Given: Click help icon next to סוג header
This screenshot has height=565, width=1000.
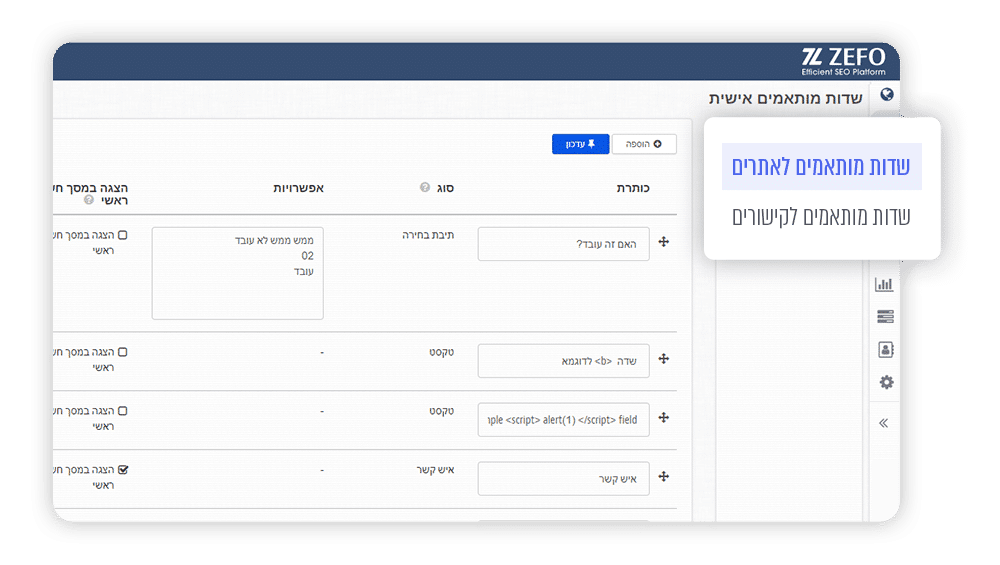Looking at the screenshot, I should 425,187.
